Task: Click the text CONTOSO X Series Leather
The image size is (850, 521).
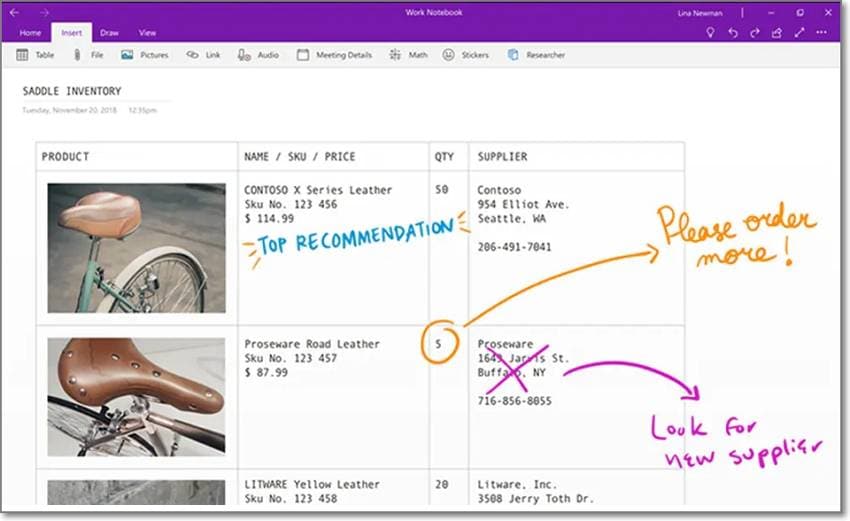Action: point(318,190)
